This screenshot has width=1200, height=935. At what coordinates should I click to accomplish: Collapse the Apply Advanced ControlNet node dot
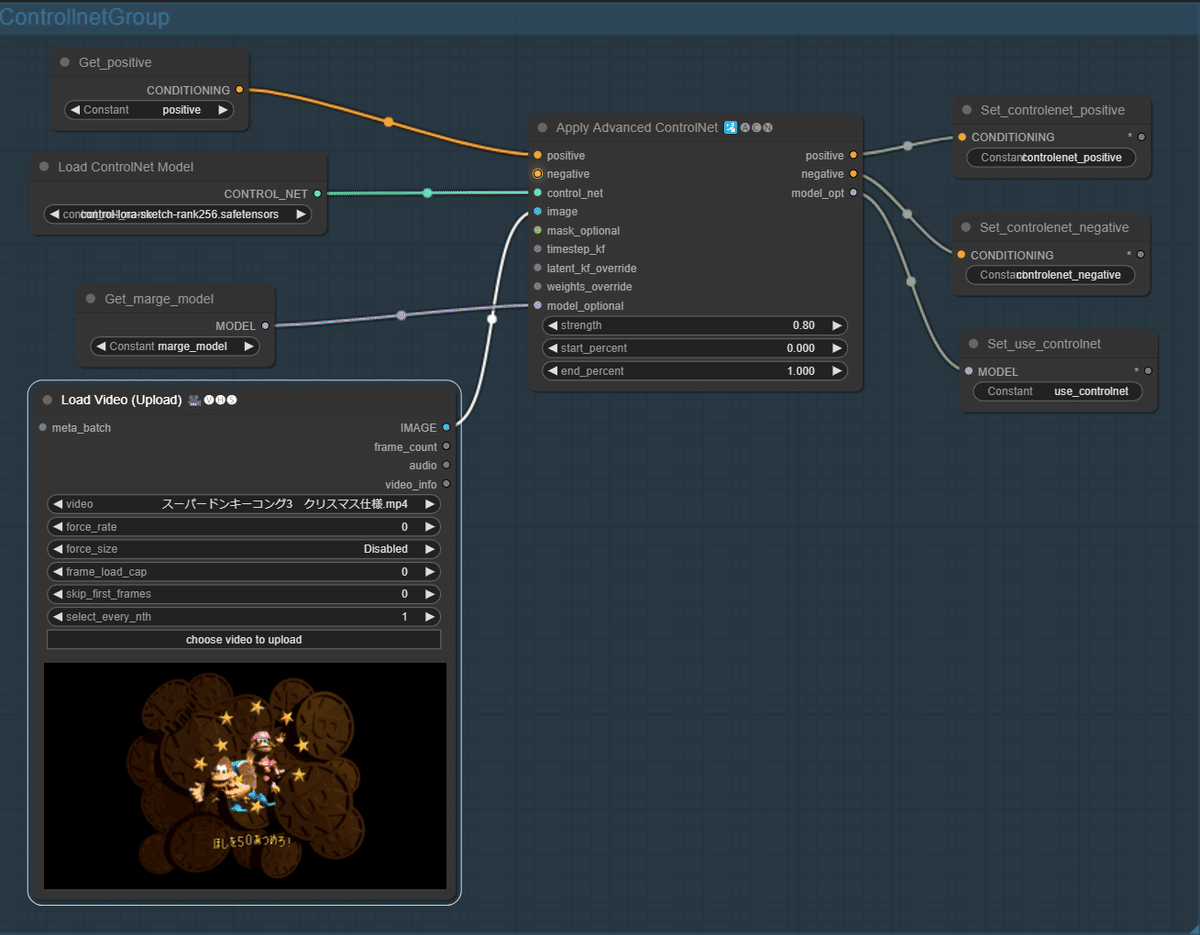tap(542, 128)
